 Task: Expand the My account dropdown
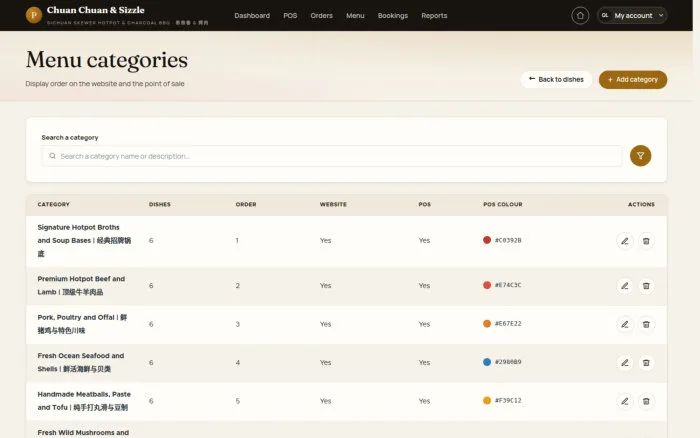click(632, 16)
